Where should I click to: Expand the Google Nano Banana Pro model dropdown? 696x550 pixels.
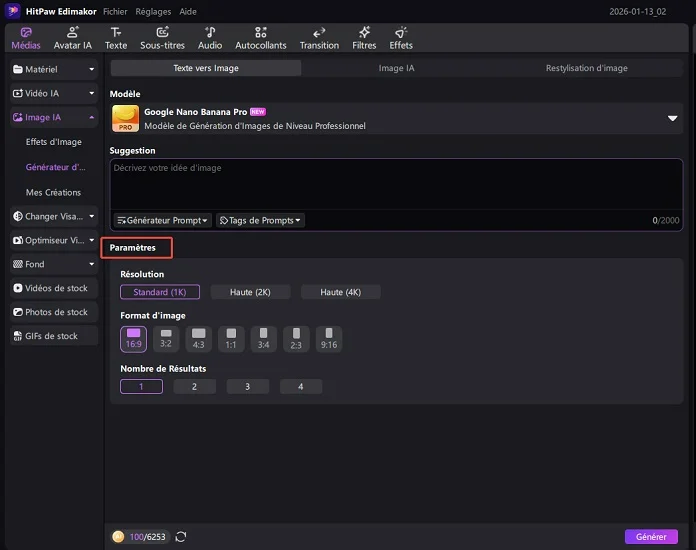[x=672, y=118]
